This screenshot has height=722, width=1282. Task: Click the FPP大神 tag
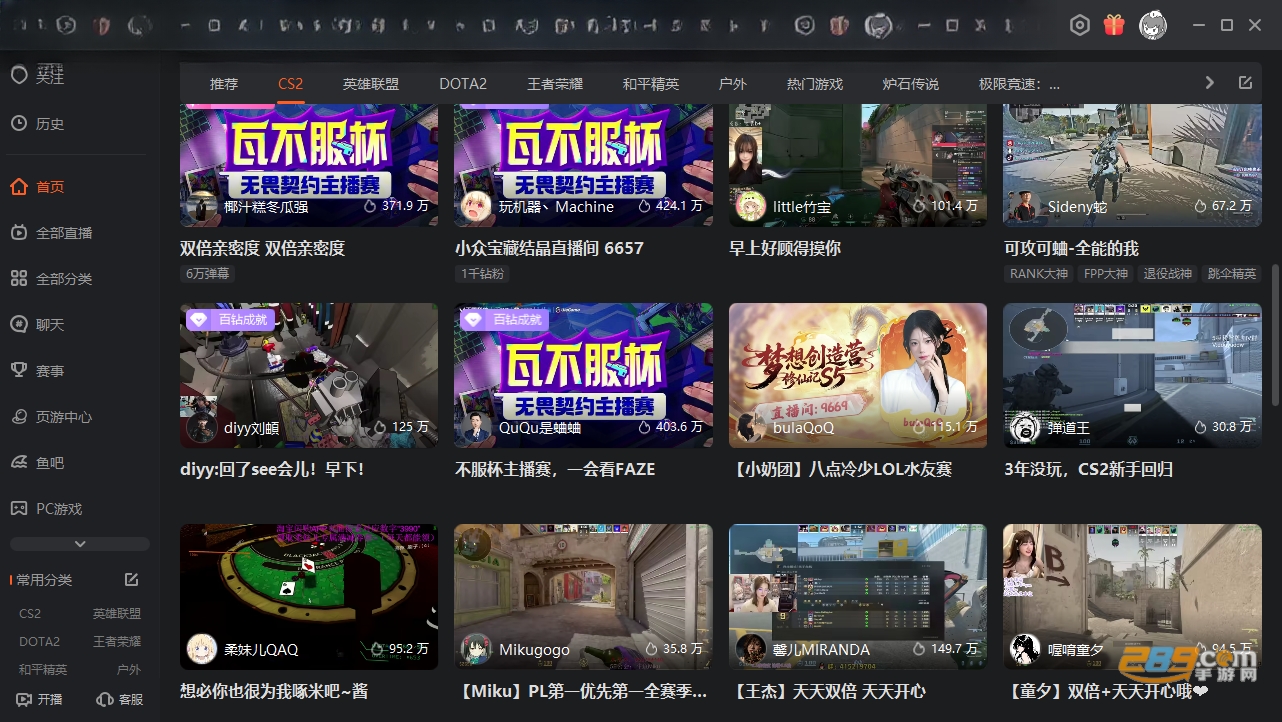pos(1106,273)
